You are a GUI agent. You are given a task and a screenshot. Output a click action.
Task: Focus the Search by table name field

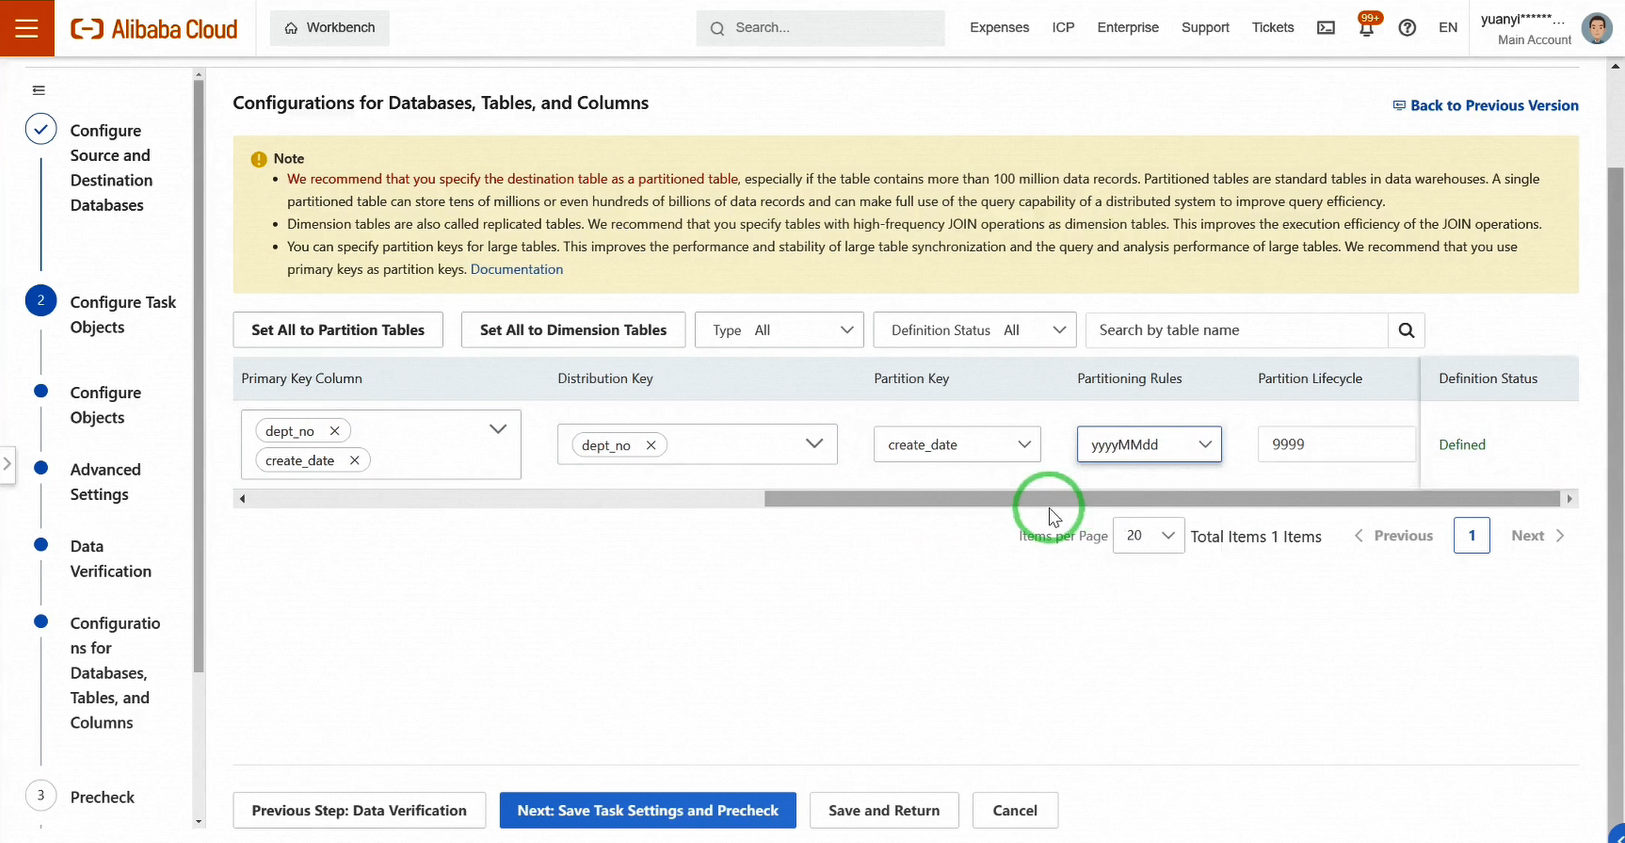click(x=1237, y=330)
